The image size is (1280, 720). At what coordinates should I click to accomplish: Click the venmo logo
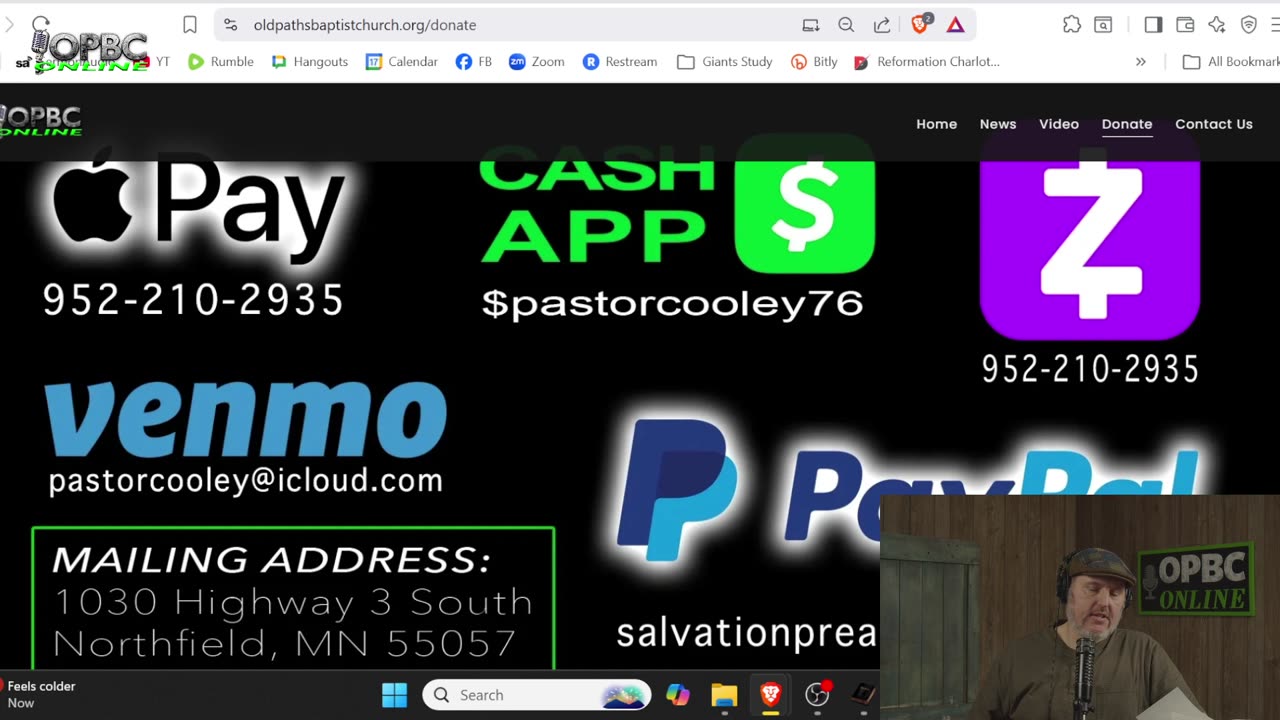coord(245,419)
